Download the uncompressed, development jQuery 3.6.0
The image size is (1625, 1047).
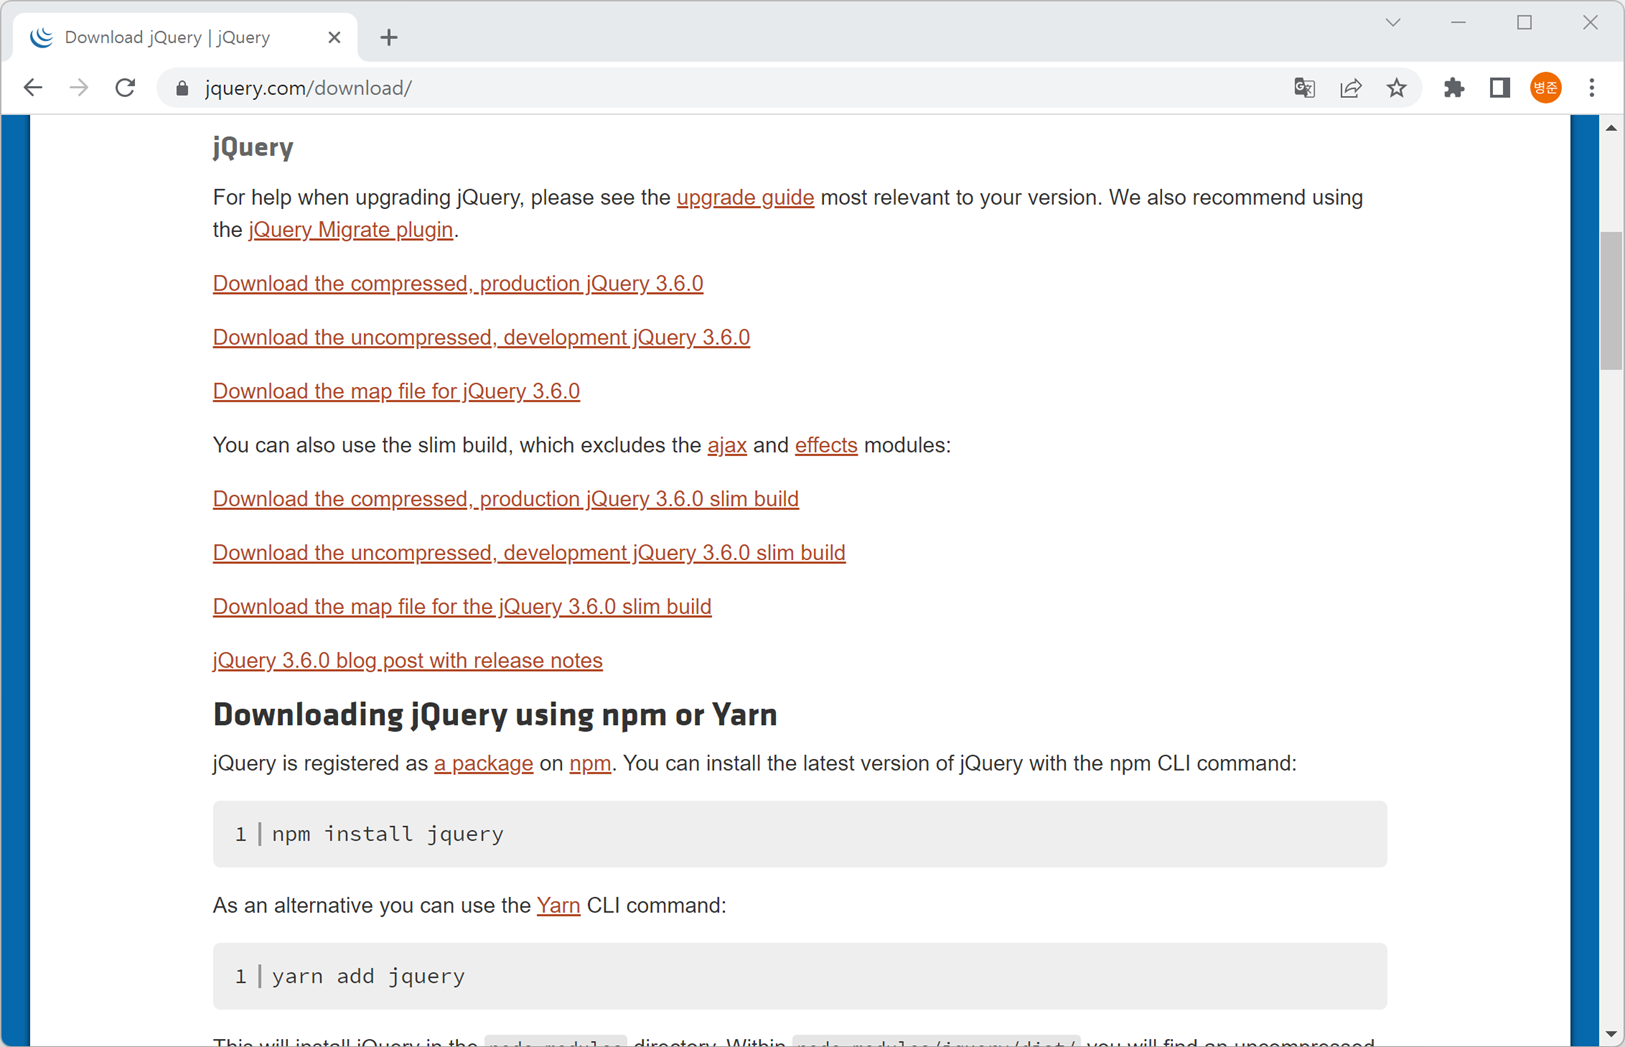(x=481, y=337)
